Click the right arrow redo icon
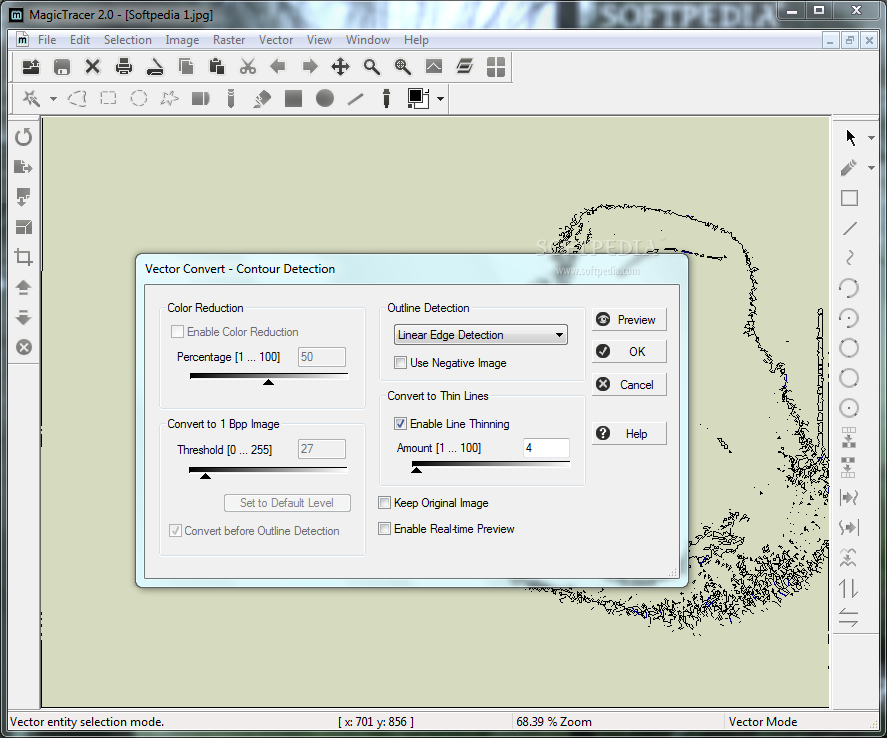 click(309, 67)
